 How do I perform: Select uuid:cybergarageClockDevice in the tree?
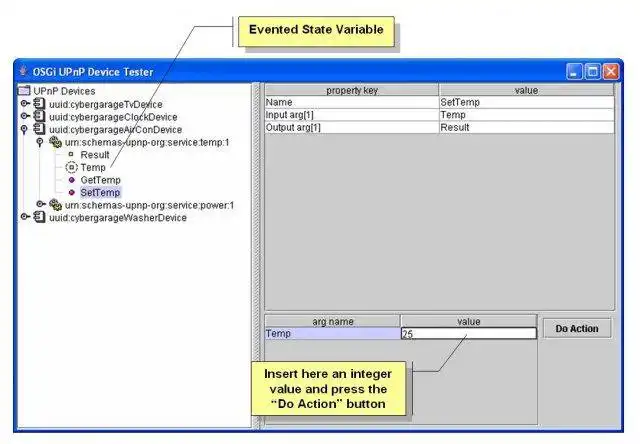[x=113, y=117]
